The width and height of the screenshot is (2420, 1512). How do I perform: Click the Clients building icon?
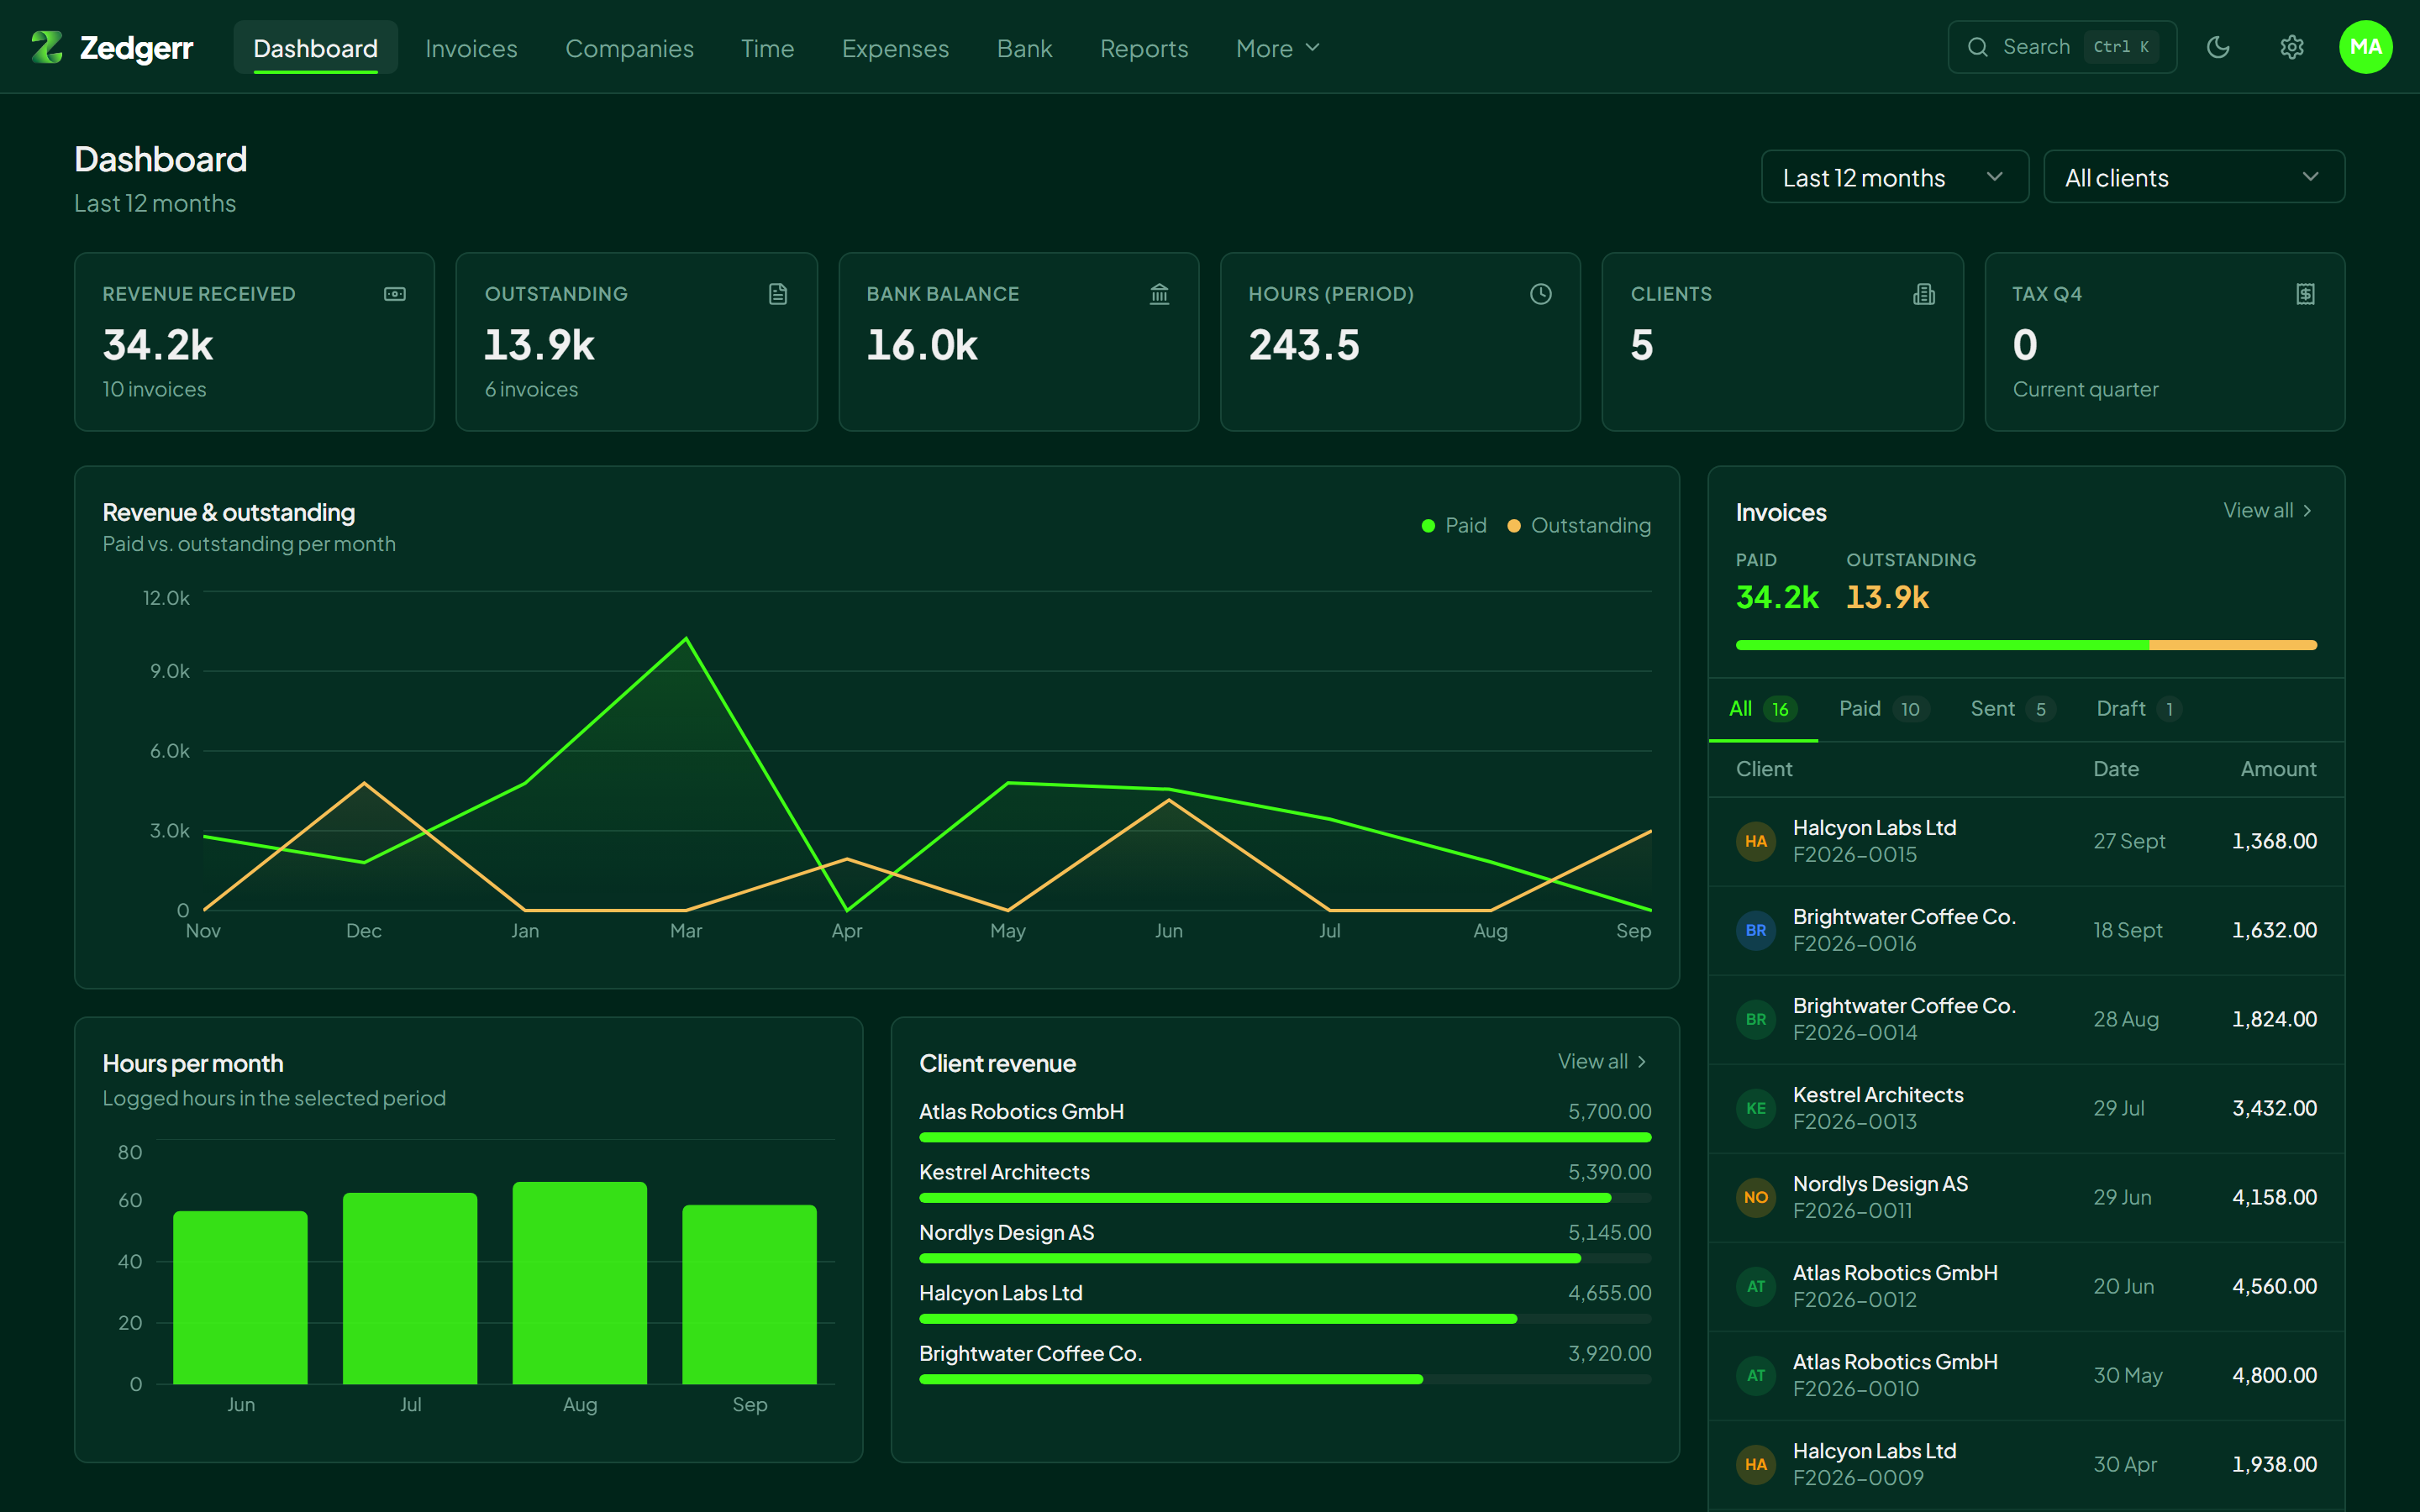(x=1924, y=294)
